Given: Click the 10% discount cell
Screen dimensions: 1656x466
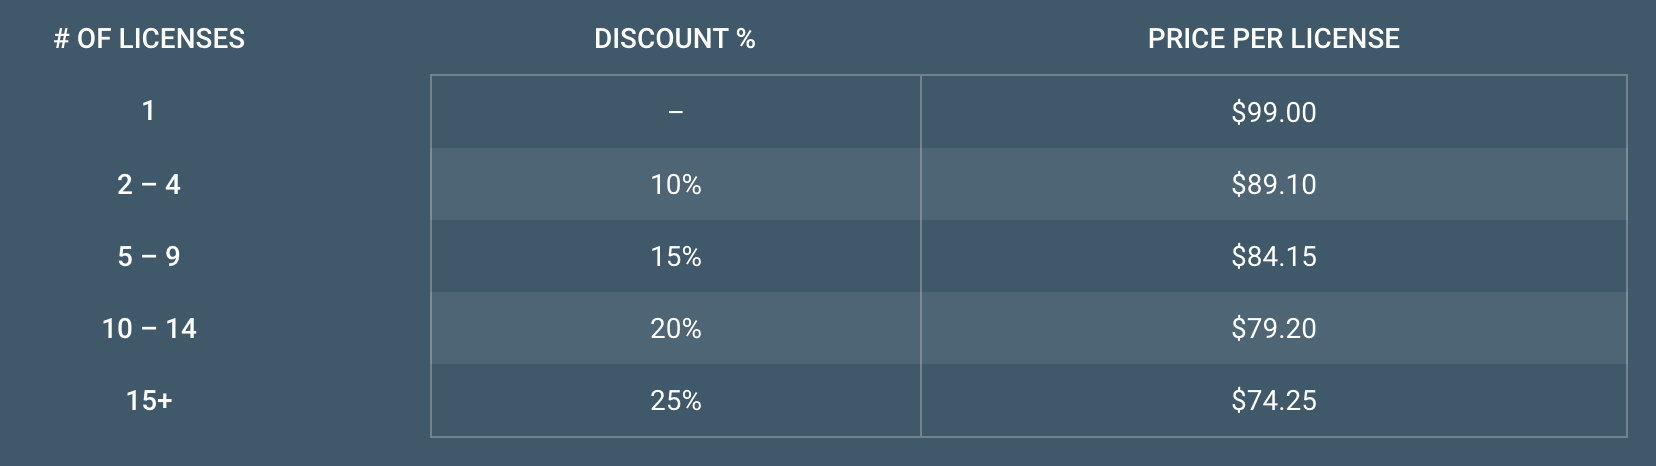Looking at the screenshot, I should pos(676,184).
